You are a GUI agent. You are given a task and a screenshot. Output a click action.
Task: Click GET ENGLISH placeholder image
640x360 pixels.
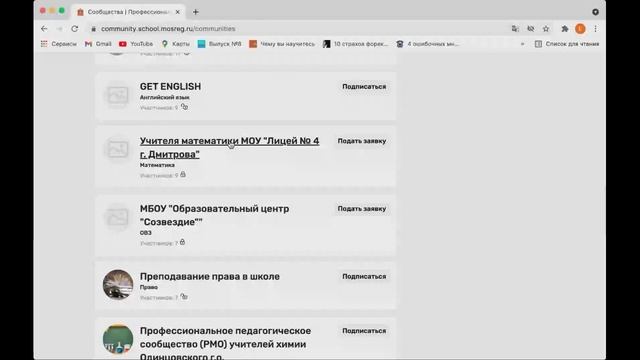tap(118, 96)
